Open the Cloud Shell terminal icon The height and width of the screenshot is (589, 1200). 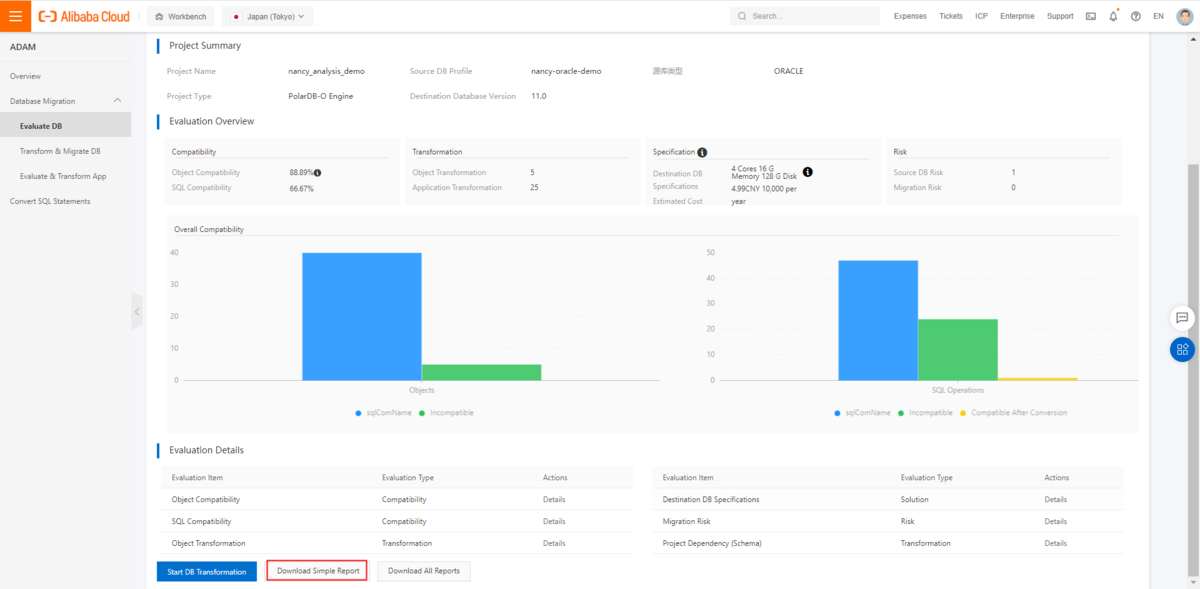coord(1090,16)
